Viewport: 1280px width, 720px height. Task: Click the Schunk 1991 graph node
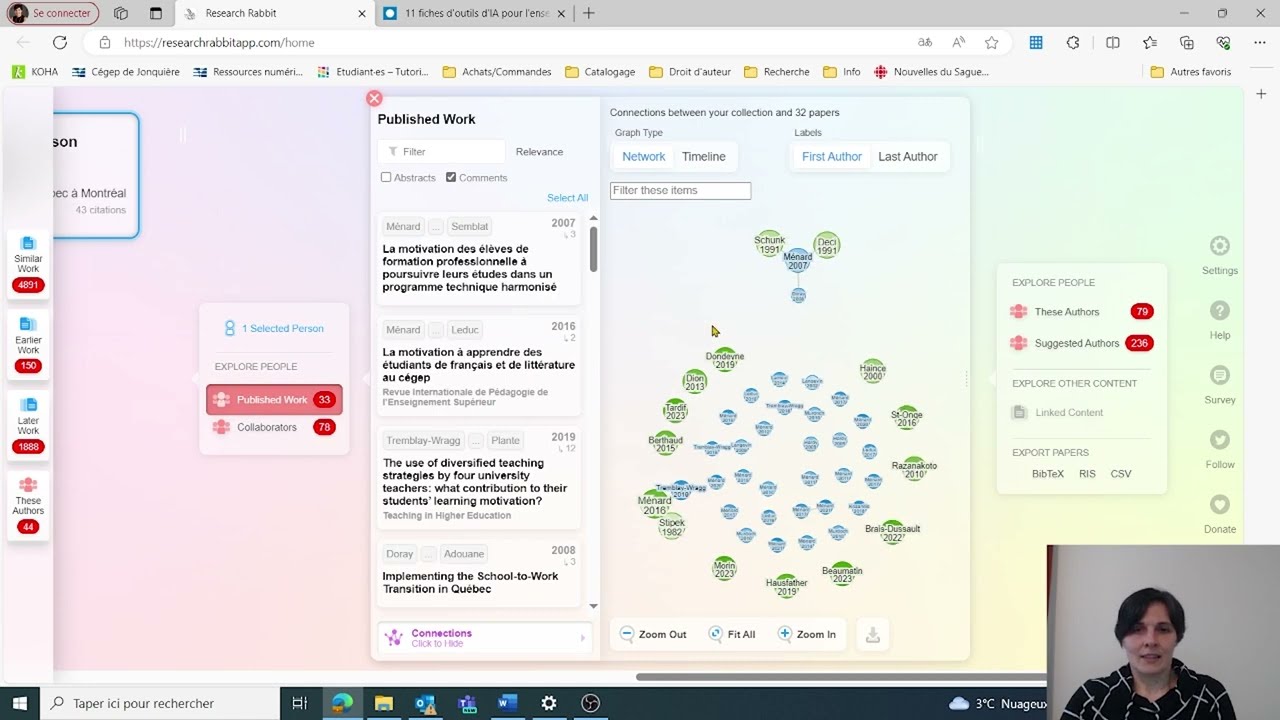[x=770, y=244]
